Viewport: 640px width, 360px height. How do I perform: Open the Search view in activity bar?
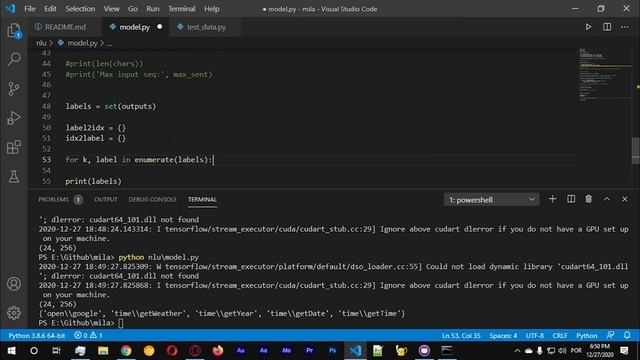click(14, 59)
